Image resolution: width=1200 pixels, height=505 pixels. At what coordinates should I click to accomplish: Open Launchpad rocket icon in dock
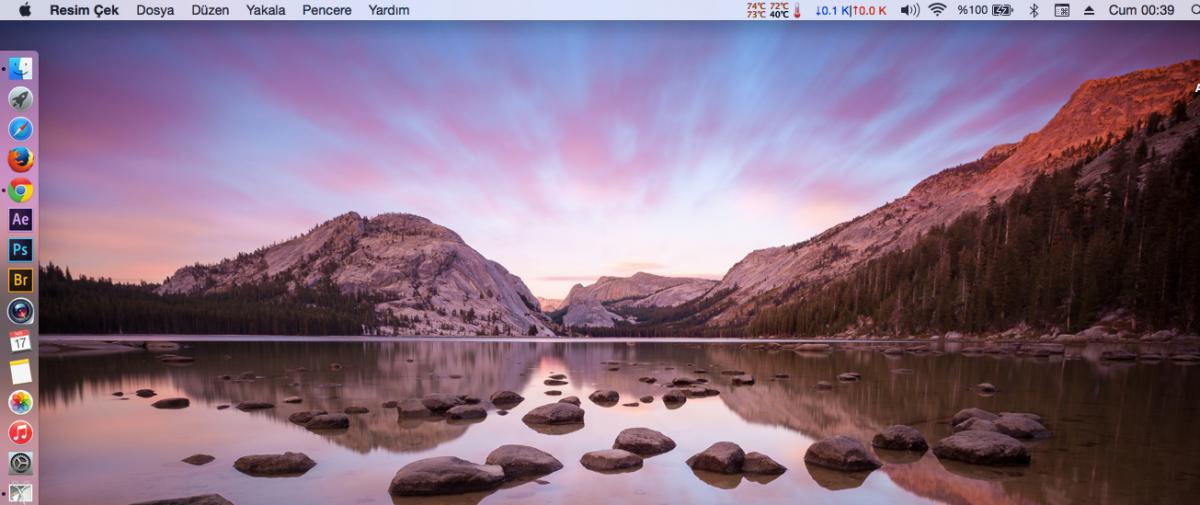tap(20, 99)
